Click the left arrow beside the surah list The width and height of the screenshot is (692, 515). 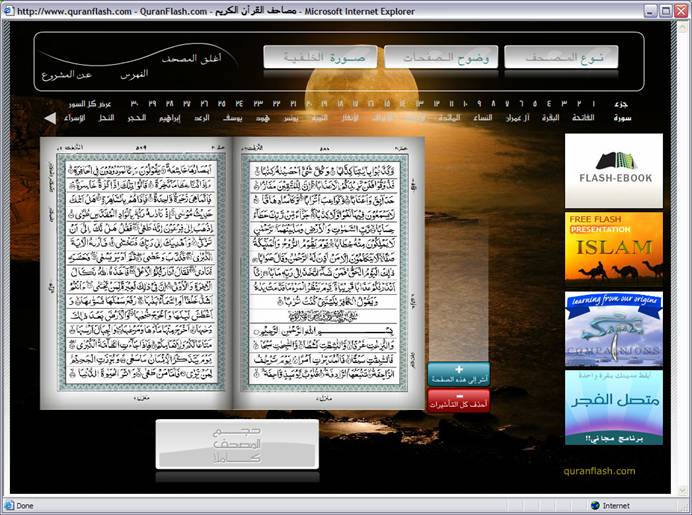(49, 118)
